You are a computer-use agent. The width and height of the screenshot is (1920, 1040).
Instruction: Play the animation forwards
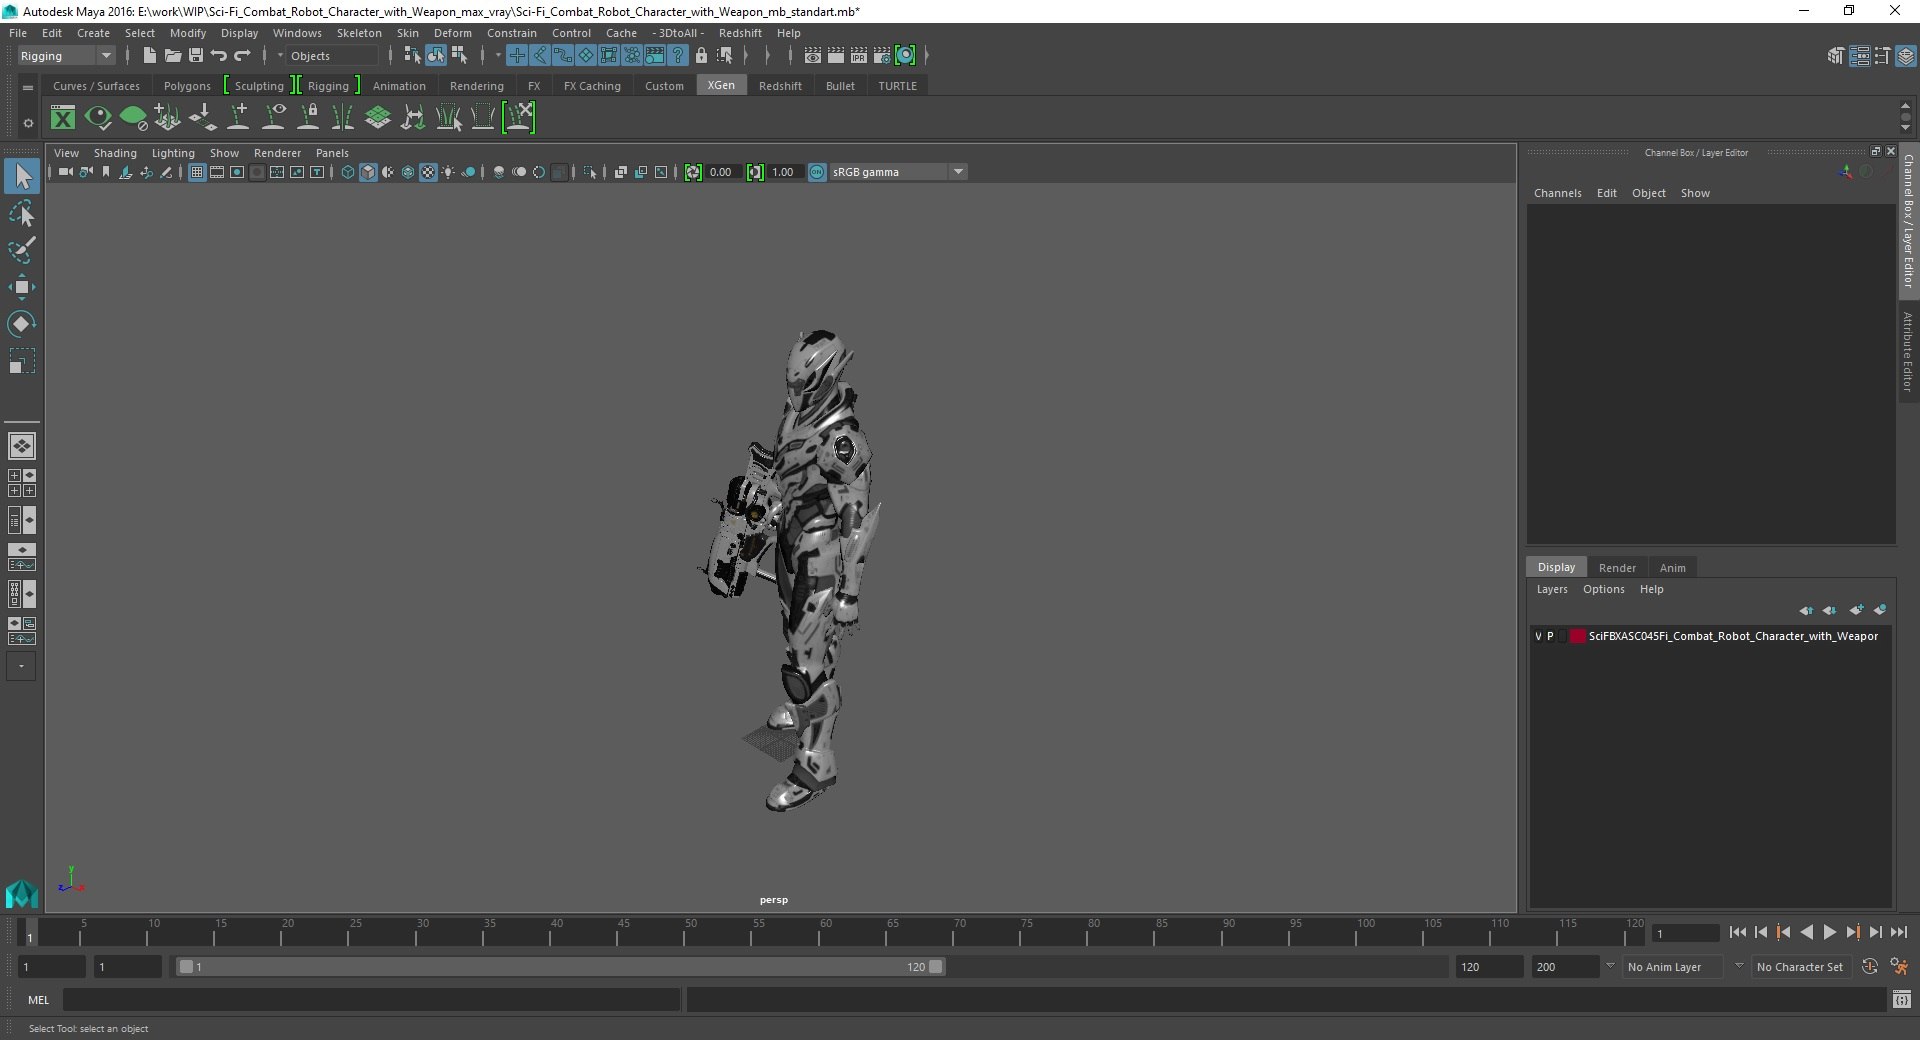coord(1829,932)
